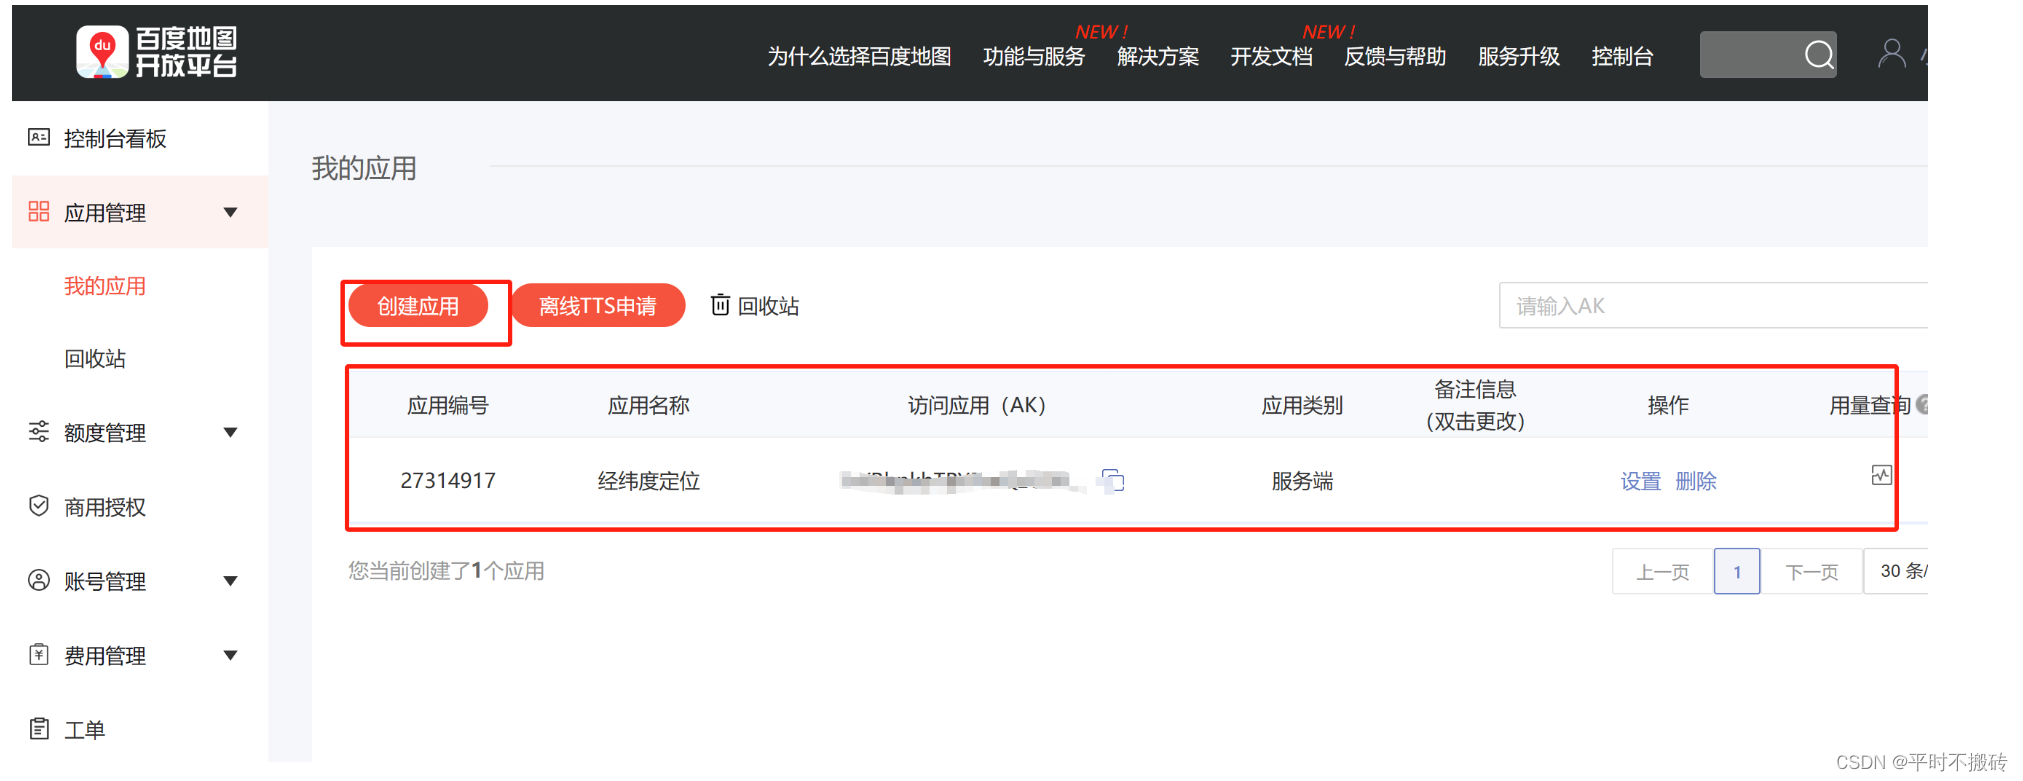Go to previous page with 上一页
This screenshot has height=781, width=2023.
pos(1662,571)
